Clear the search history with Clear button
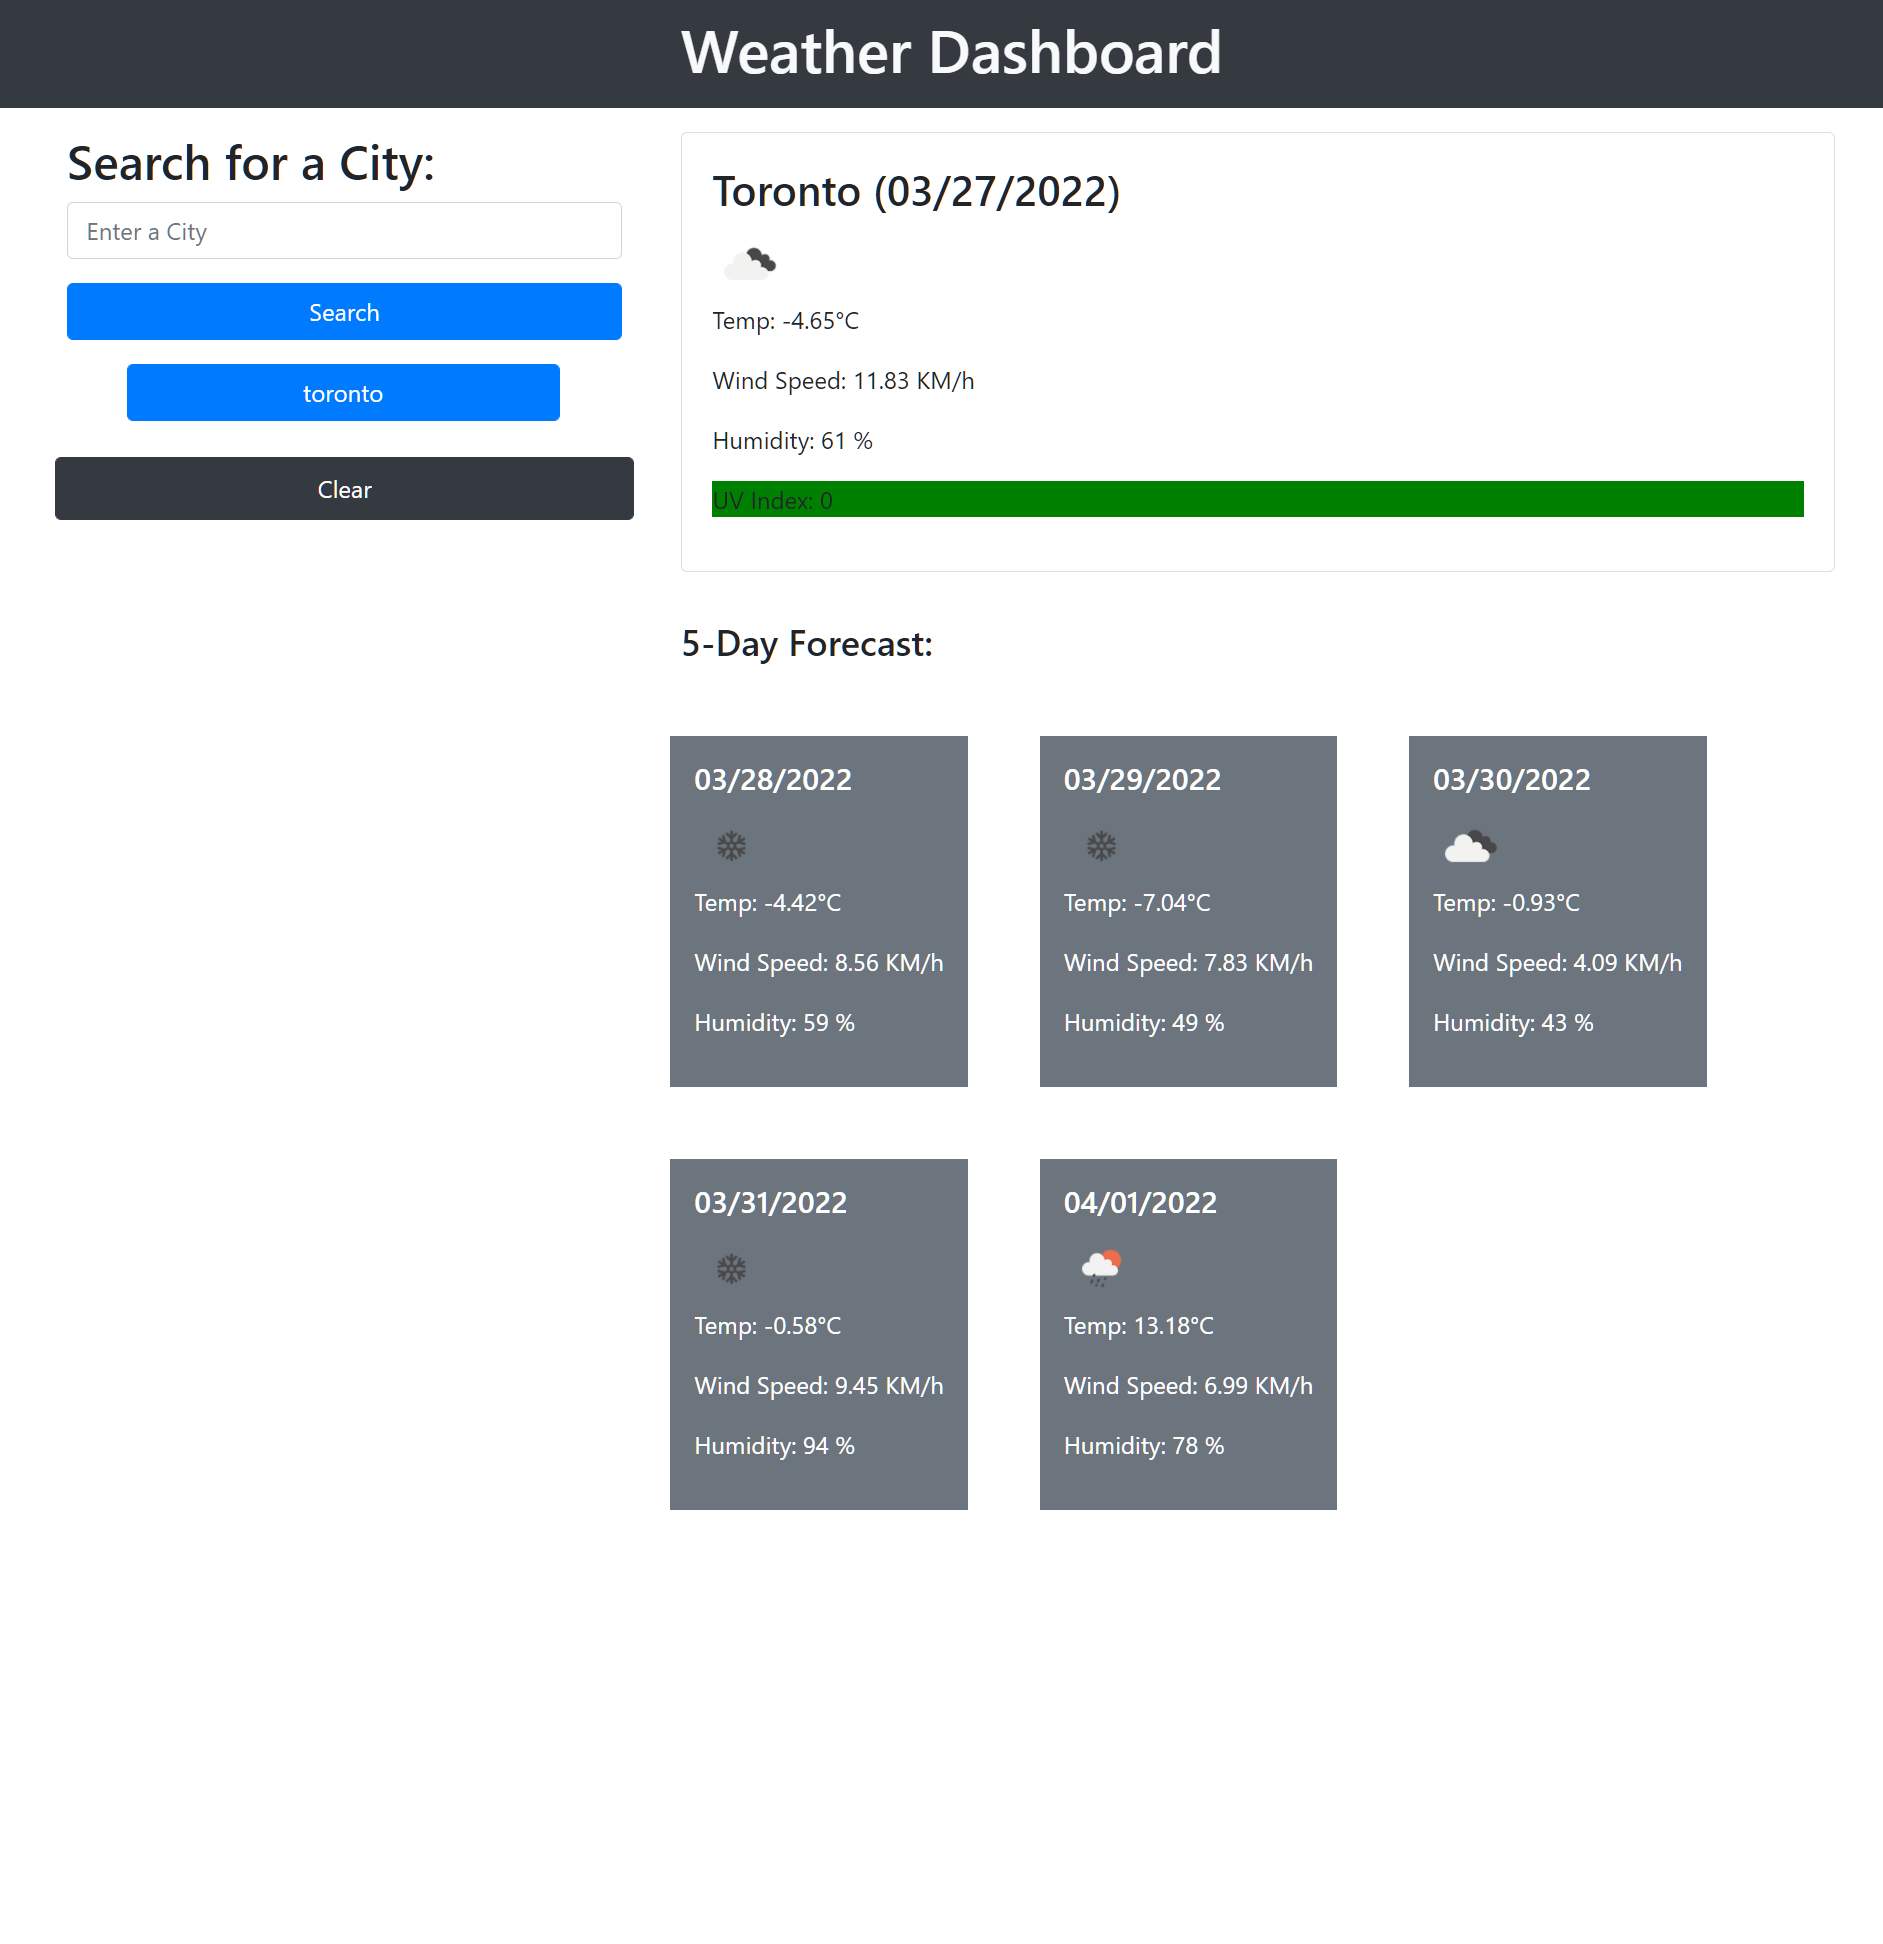The image size is (1883, 1944). point(344,489)
